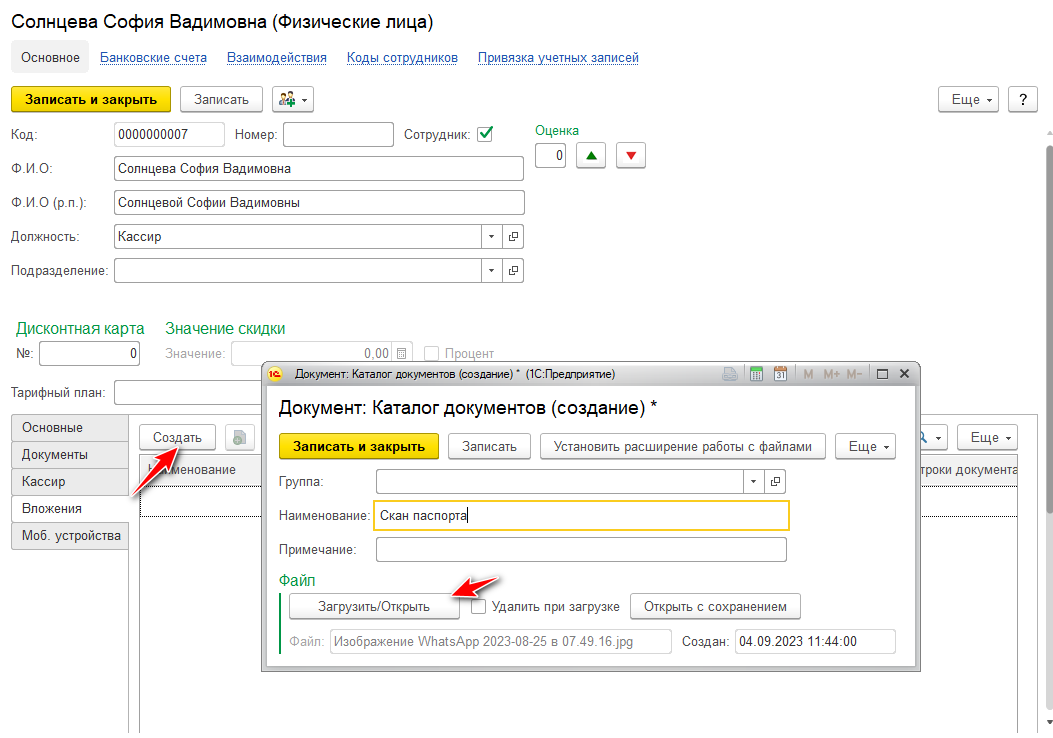Expand the Должность dropdown list

point(491,237)
